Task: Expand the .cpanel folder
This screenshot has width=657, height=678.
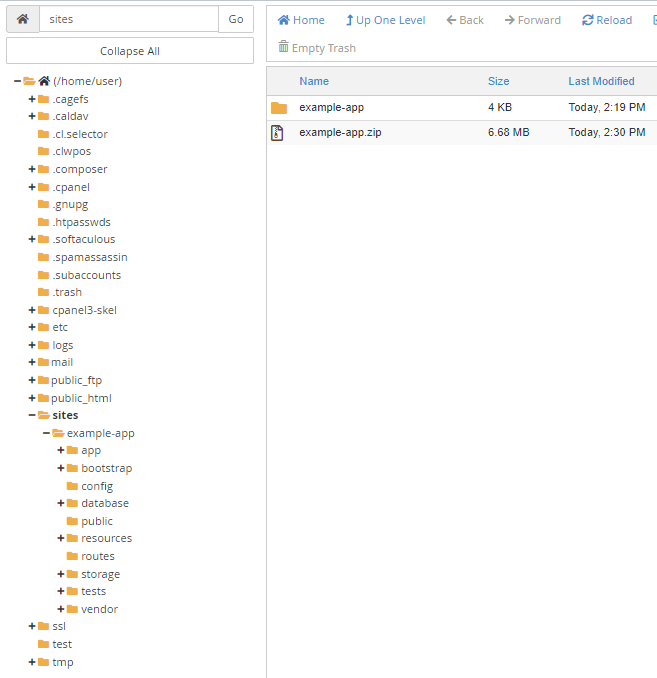Action: tap(32, 187)
